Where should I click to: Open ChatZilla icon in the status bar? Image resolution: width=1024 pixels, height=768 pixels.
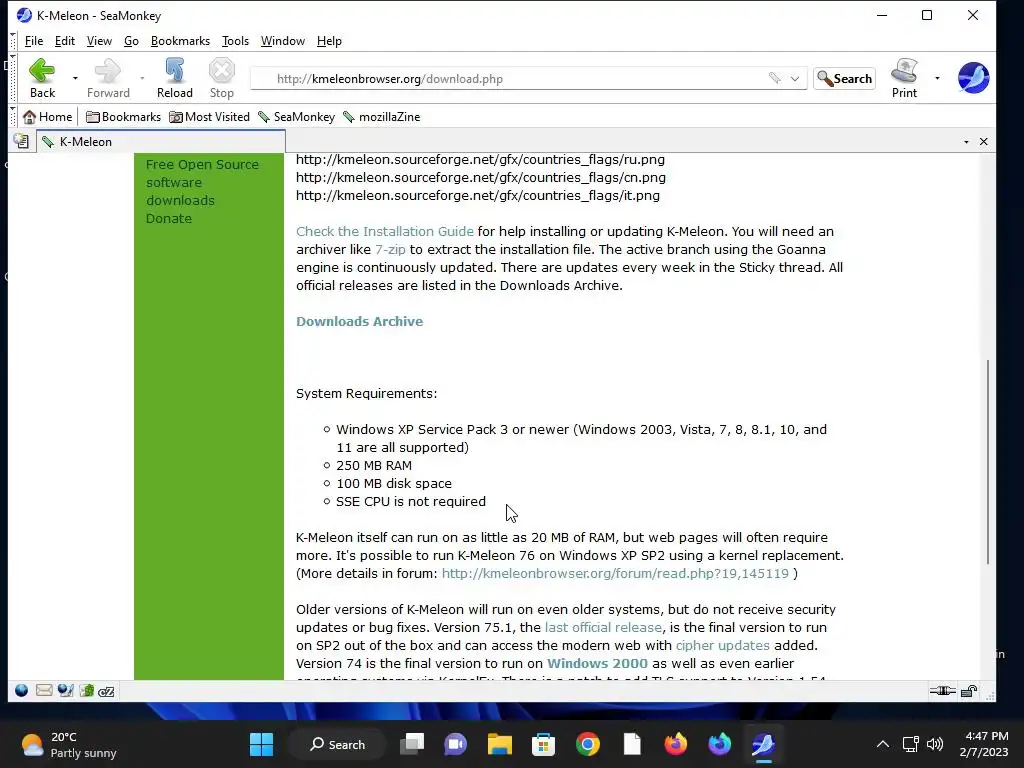[106, 691]
